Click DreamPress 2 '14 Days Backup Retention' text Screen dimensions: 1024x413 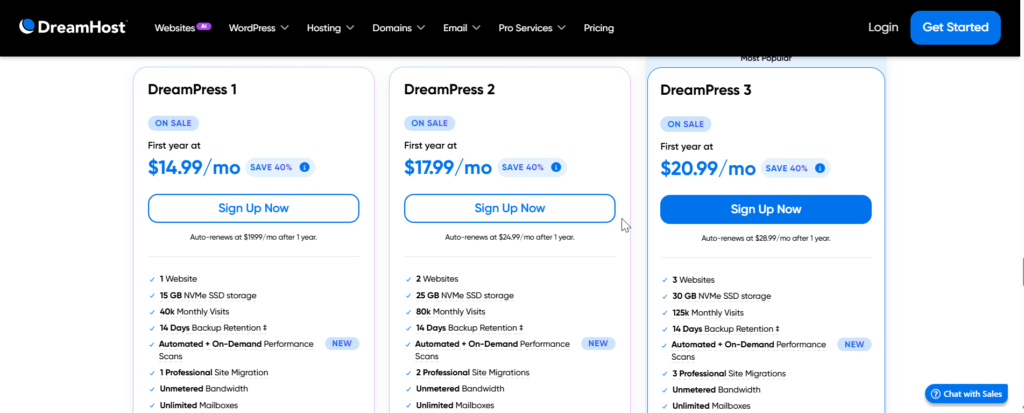(469, 327)
